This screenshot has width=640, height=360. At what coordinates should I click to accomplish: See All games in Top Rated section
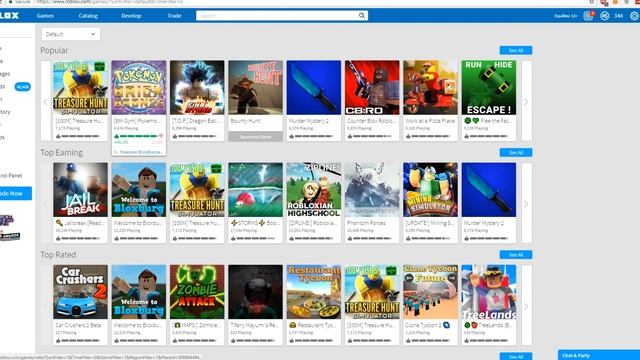pos(516,254)
